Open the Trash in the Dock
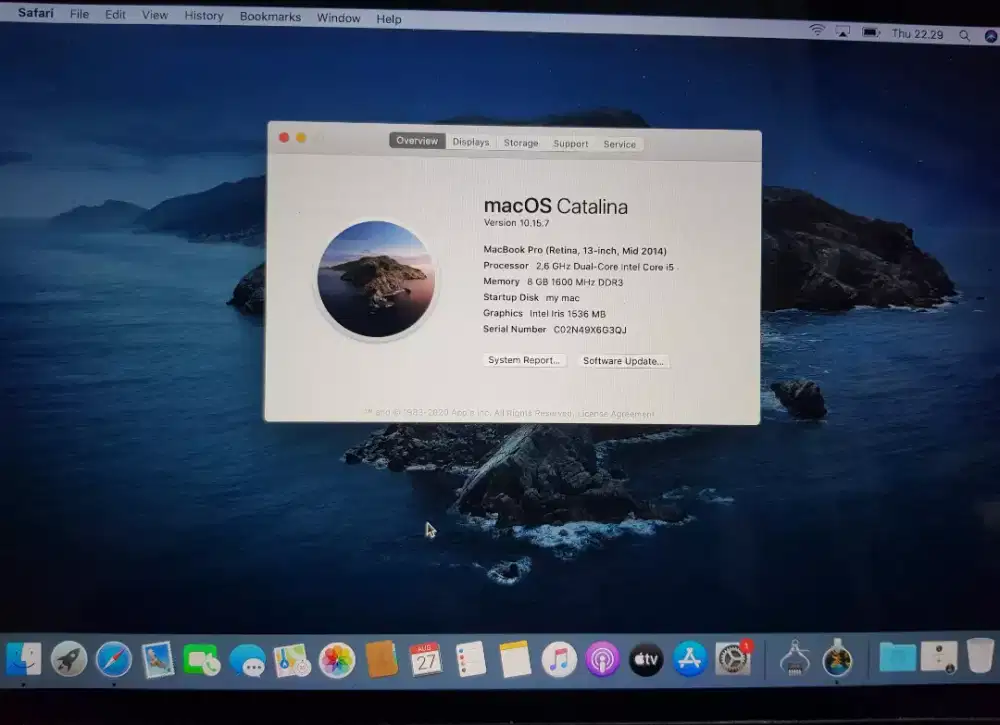Viewport: 1000px width, 725px height. pos(981,655)
